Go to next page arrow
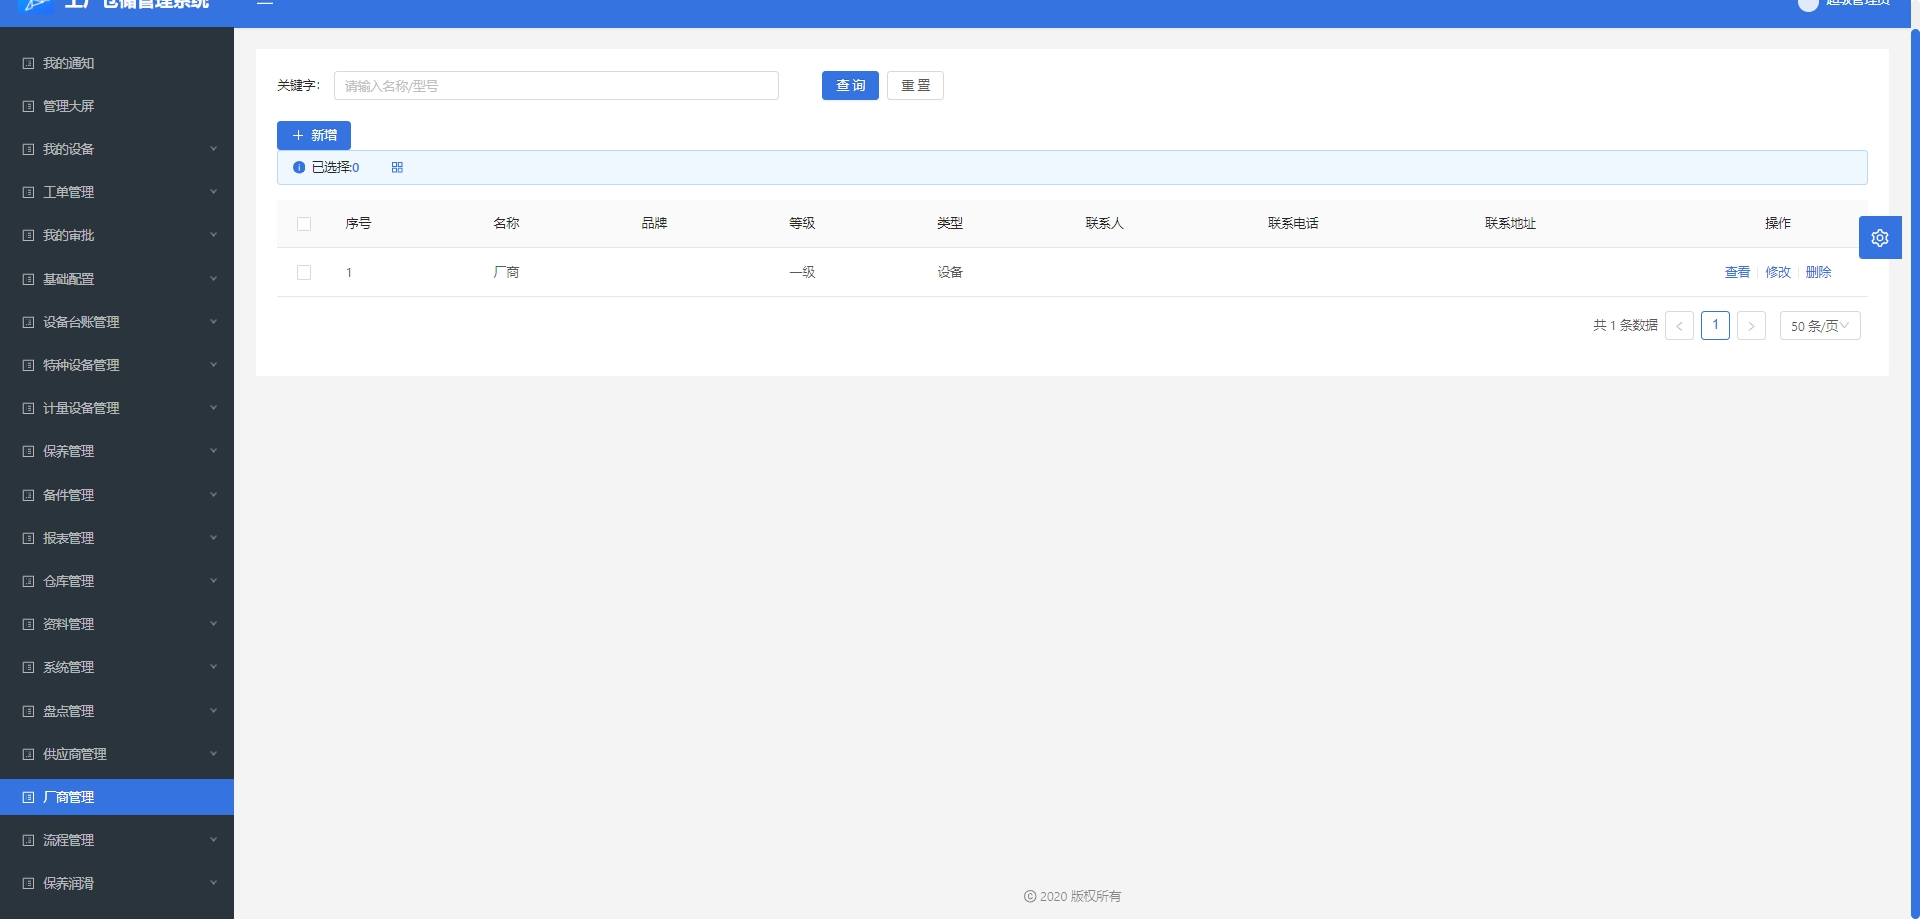This screenshot has height=919, width=1920. [1750, 326]
